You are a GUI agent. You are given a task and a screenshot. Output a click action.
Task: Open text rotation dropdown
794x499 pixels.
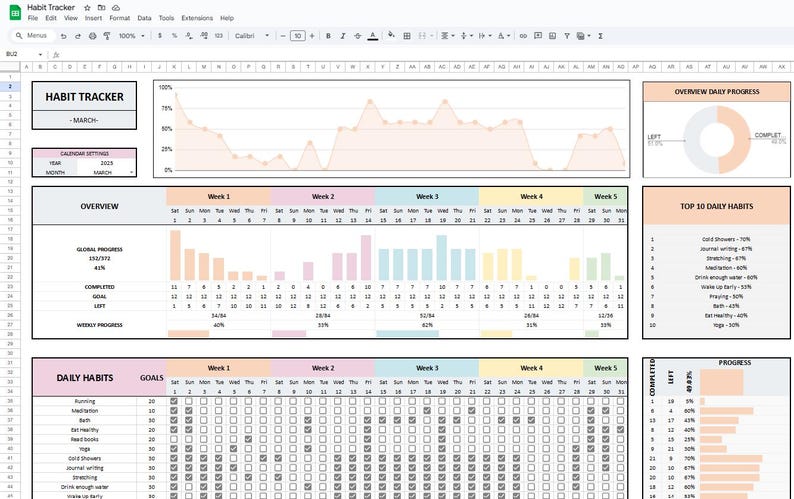point(503,36)
